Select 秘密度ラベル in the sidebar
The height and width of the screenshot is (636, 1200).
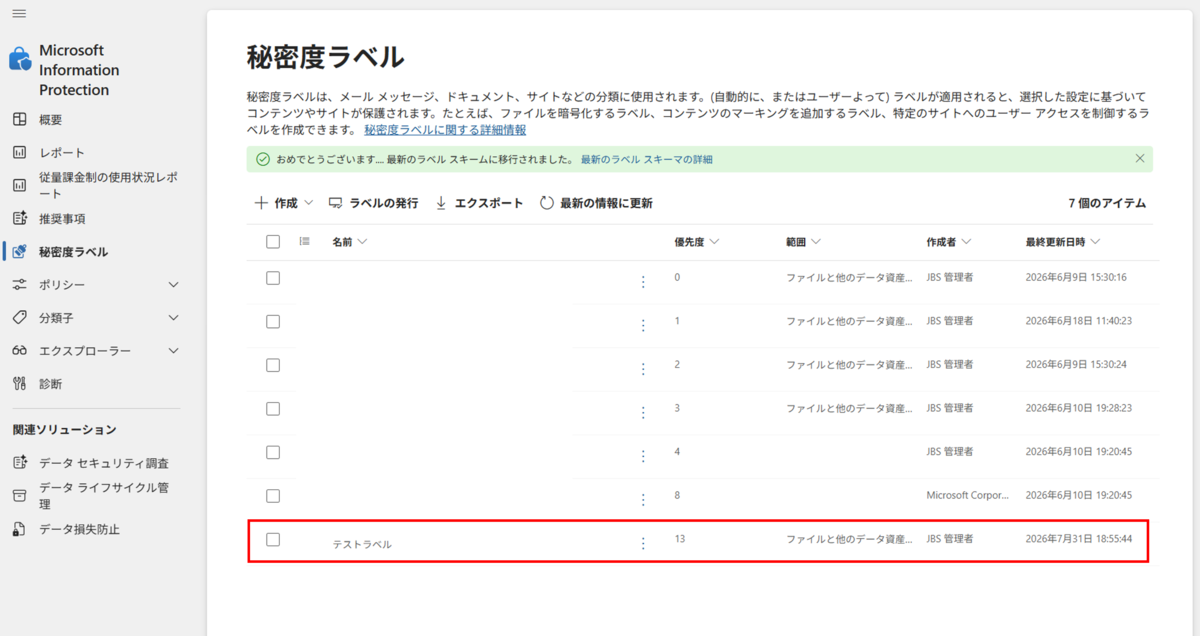coord(74,252)
